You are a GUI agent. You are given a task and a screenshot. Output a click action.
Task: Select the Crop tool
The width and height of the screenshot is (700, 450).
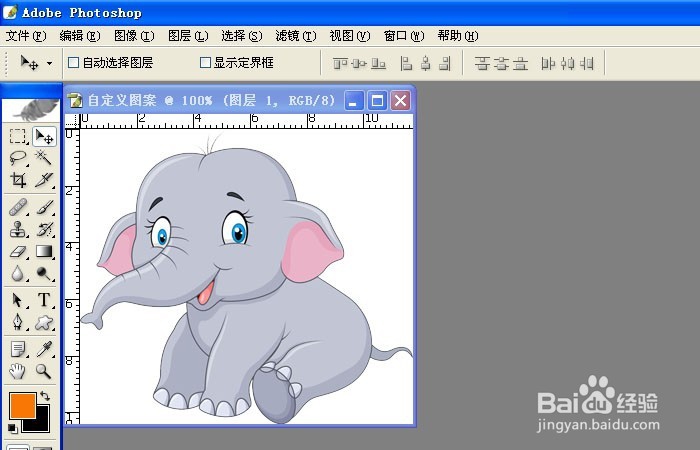[18, 180]
